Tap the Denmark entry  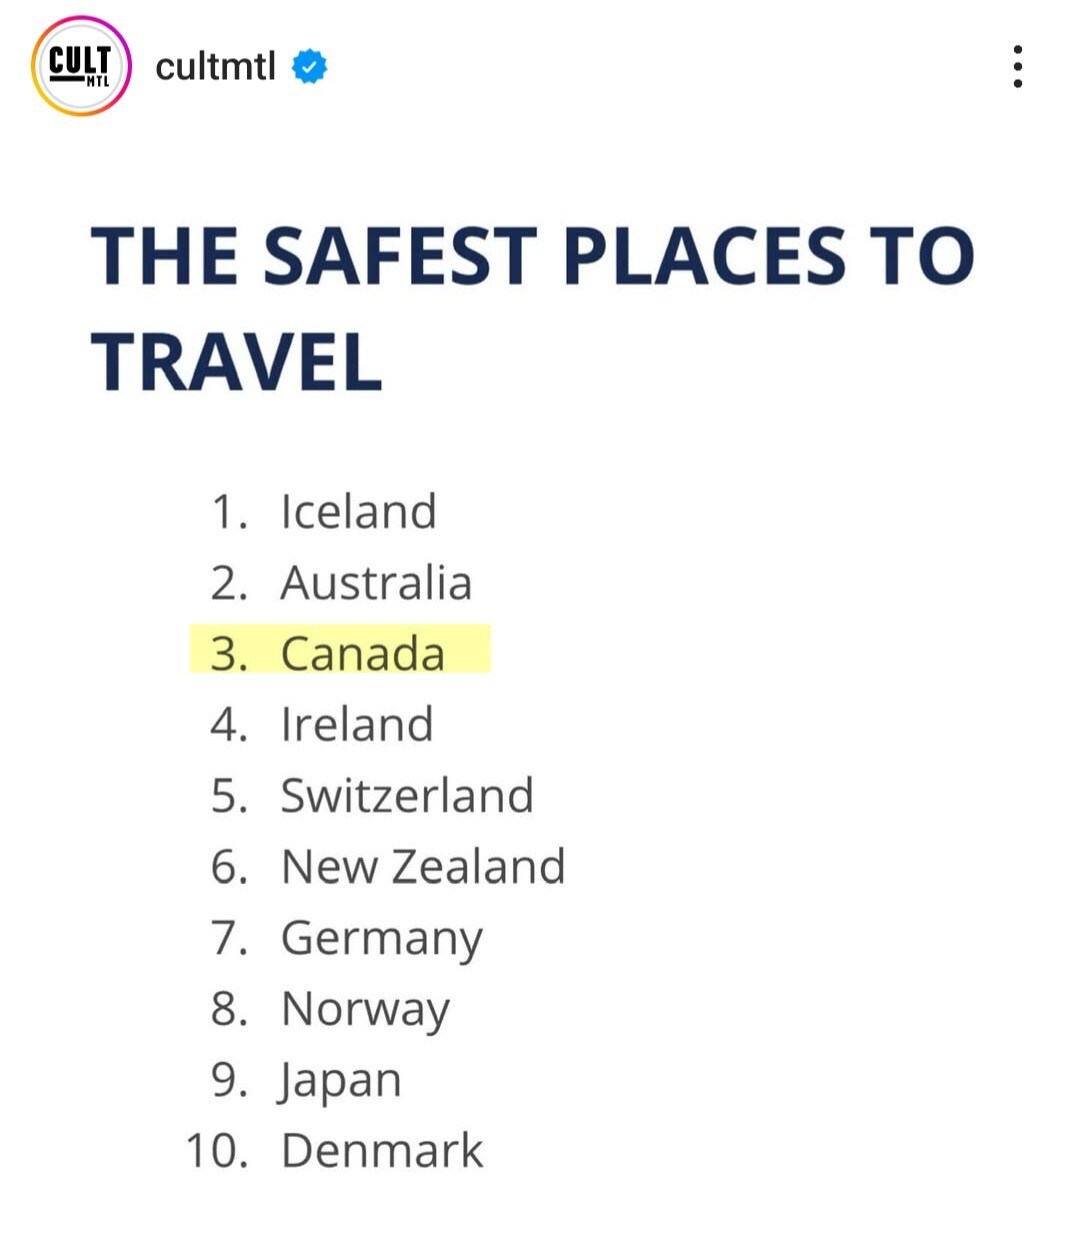point(382,1151)
